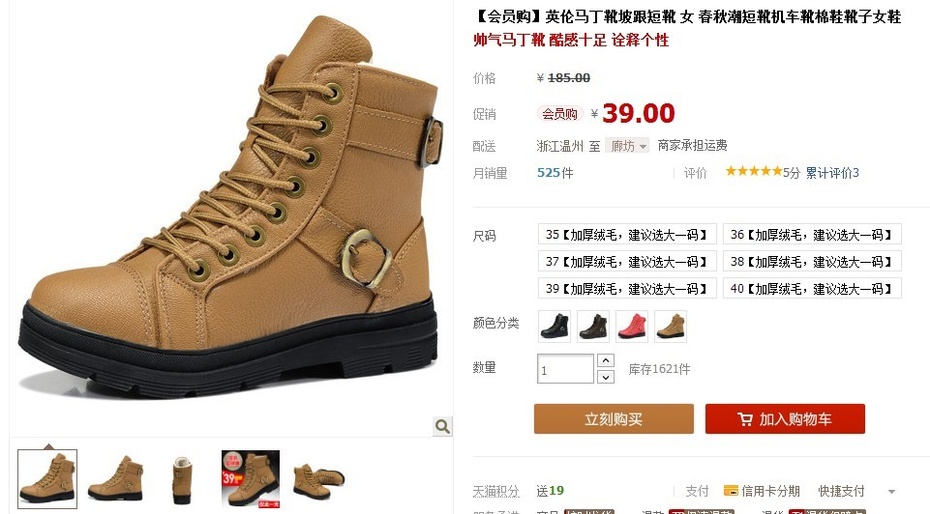Click the quantity input field
Screen dimensions: 930x514
click(x=565, y=369)
